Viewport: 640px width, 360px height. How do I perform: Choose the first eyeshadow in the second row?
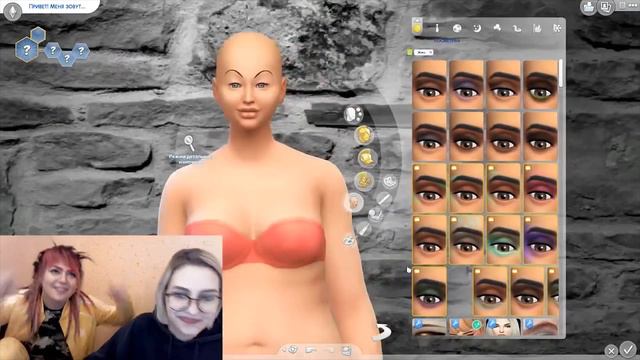tap(430, 137)
